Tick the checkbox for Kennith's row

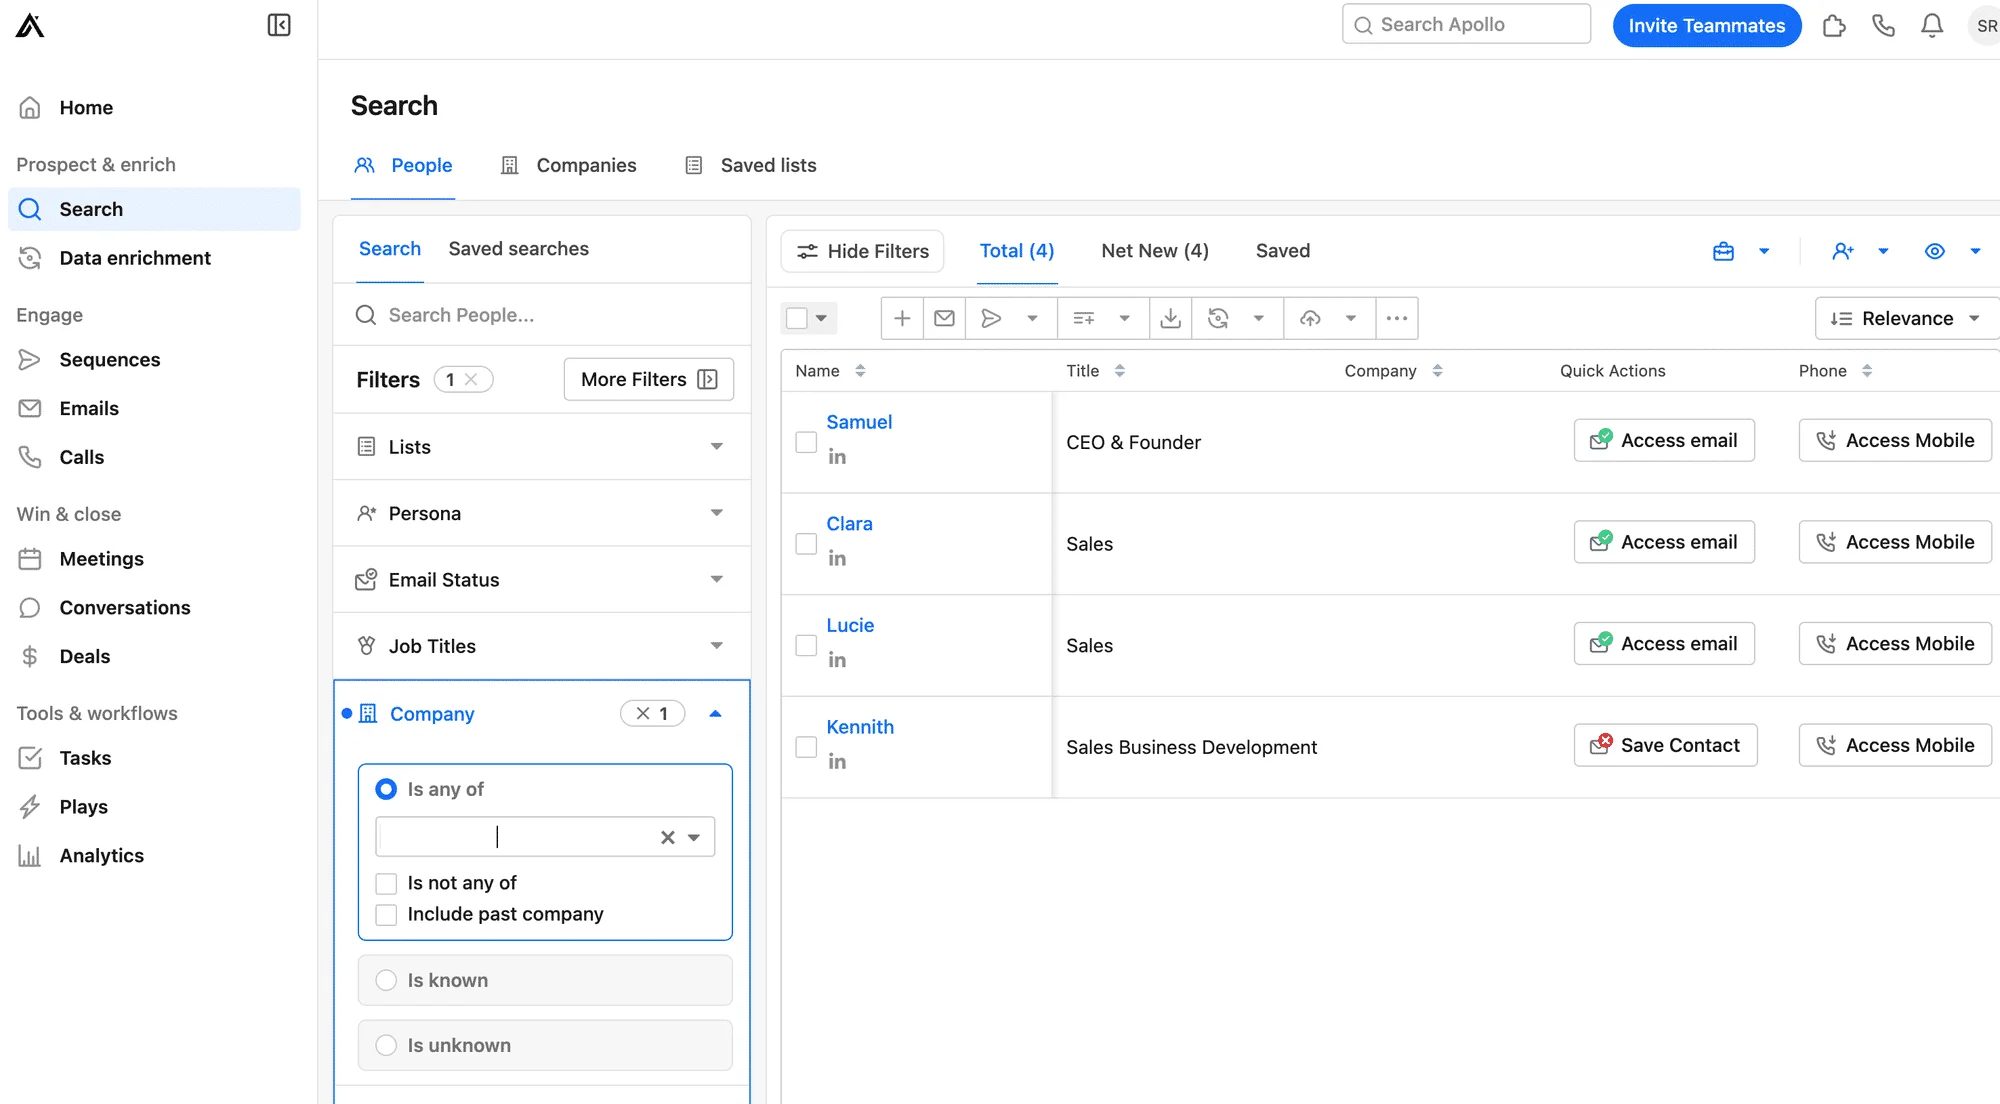click(x=806, y=747)
